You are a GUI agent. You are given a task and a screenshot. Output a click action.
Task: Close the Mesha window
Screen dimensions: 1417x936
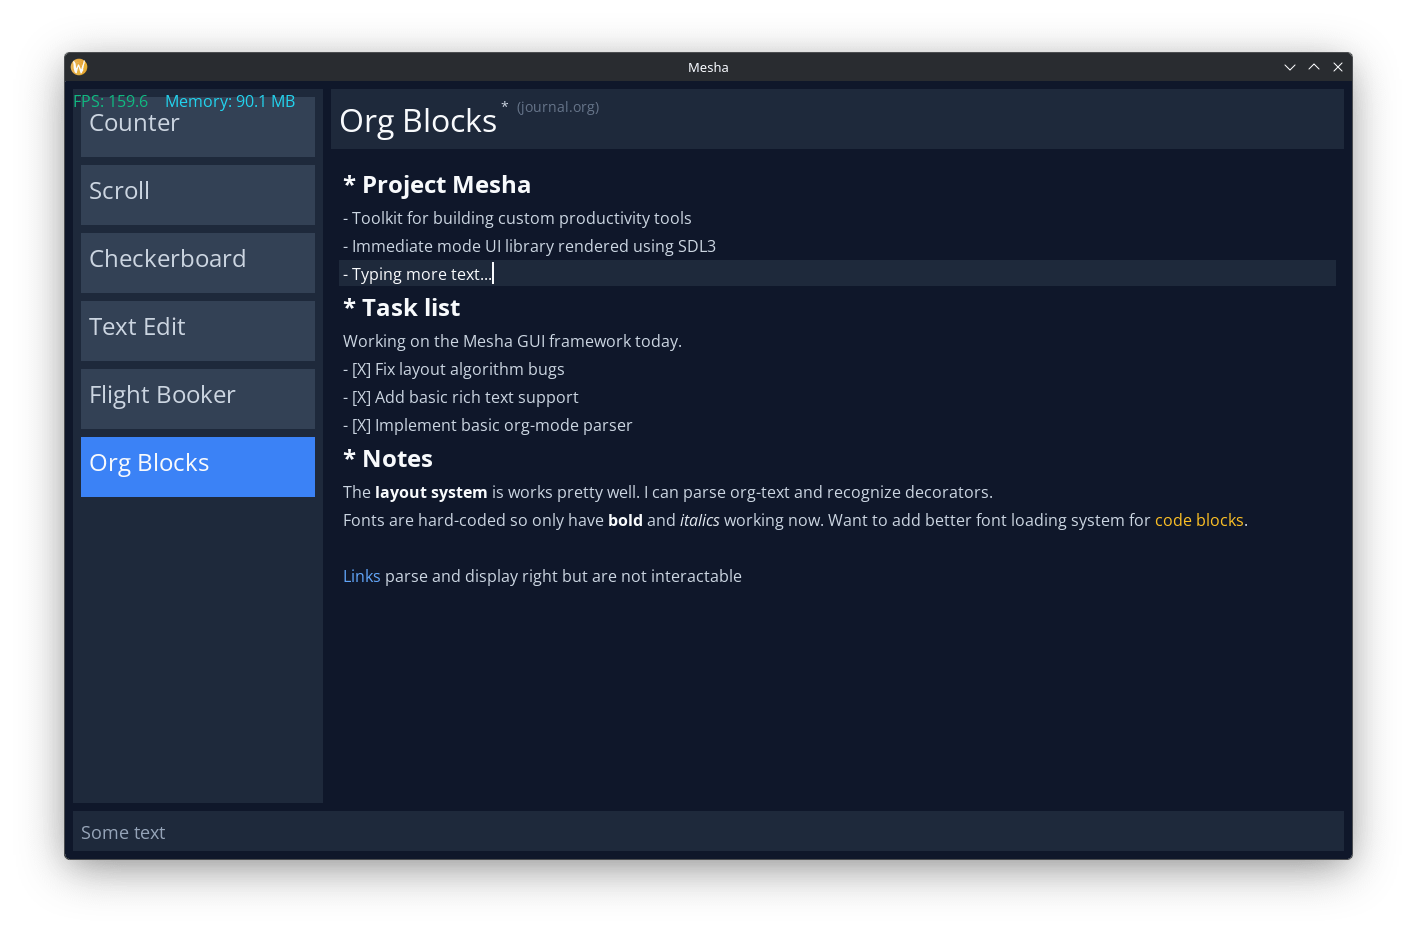[1337, 67]
